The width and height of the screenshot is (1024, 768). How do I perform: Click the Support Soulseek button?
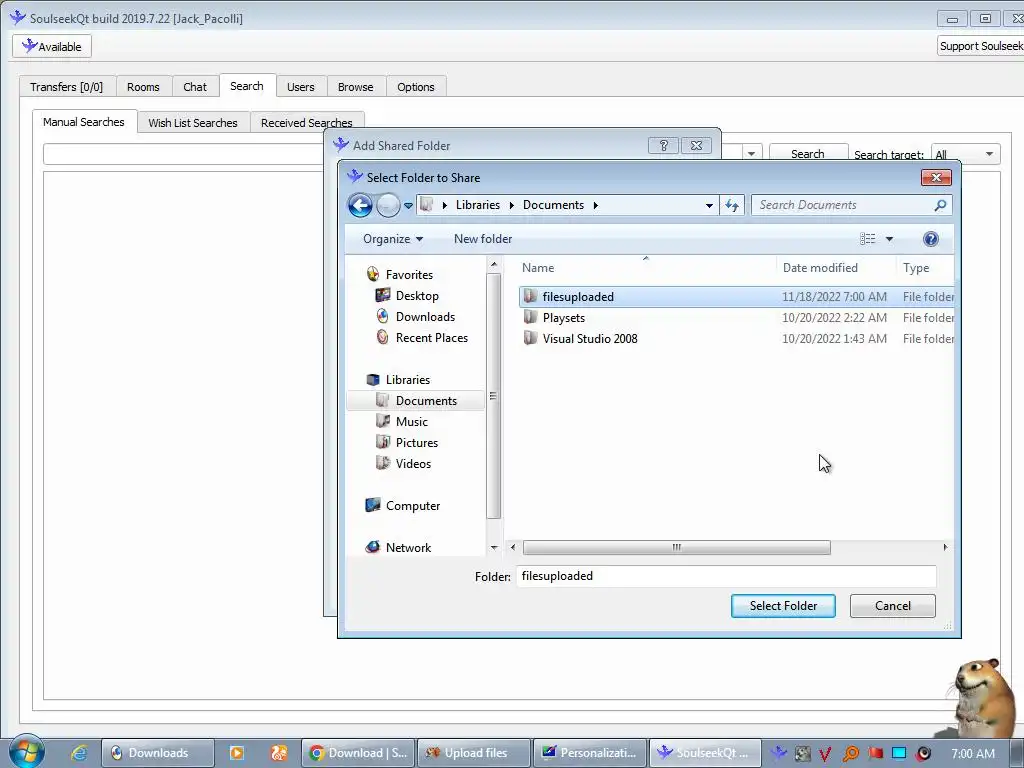click(x=980, y=46)
